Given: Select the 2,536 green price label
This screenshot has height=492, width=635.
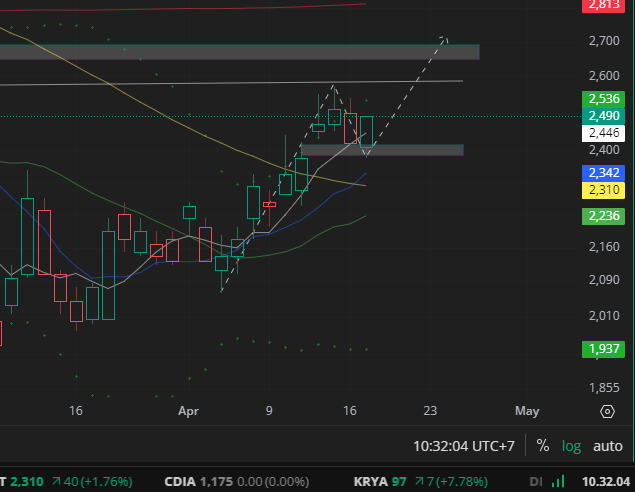Looking at the screenshot, I should click(603, 99).
